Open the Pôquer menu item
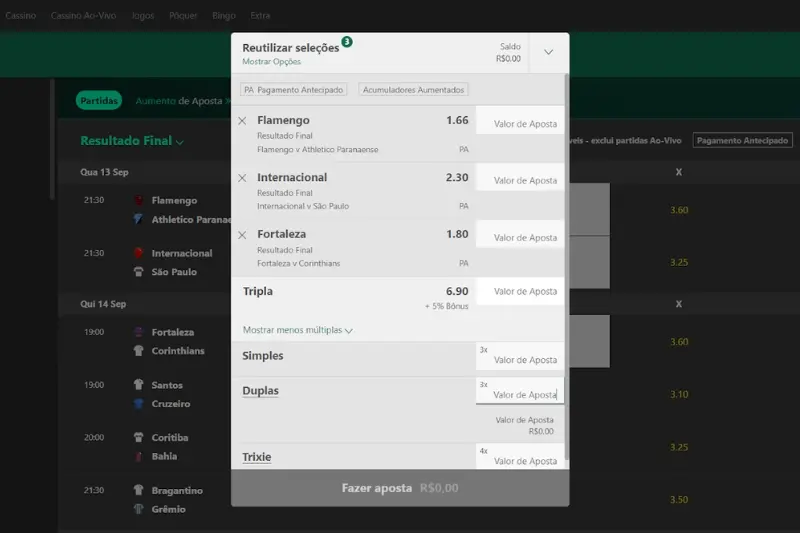Image resolution: width=800 pixels, height=533 pixels. tap(183, 15)
